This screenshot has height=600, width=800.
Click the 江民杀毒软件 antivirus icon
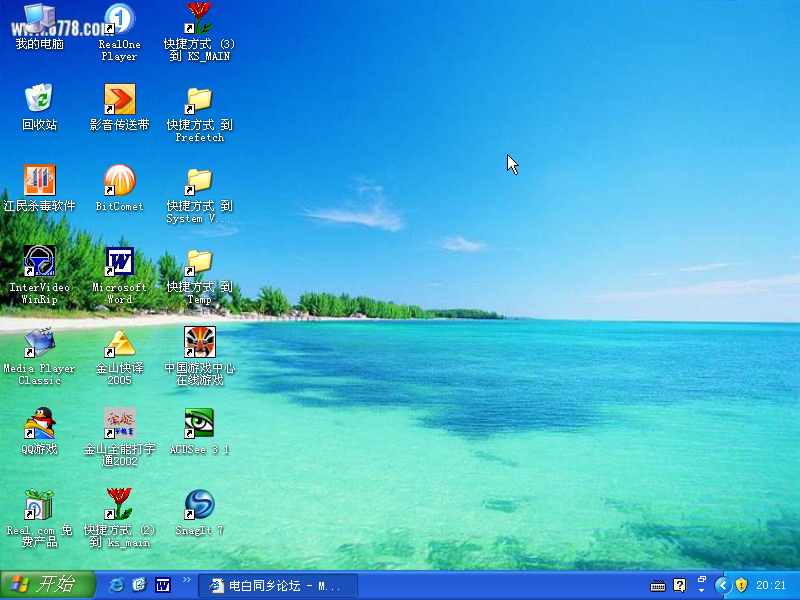coord(39,181)
